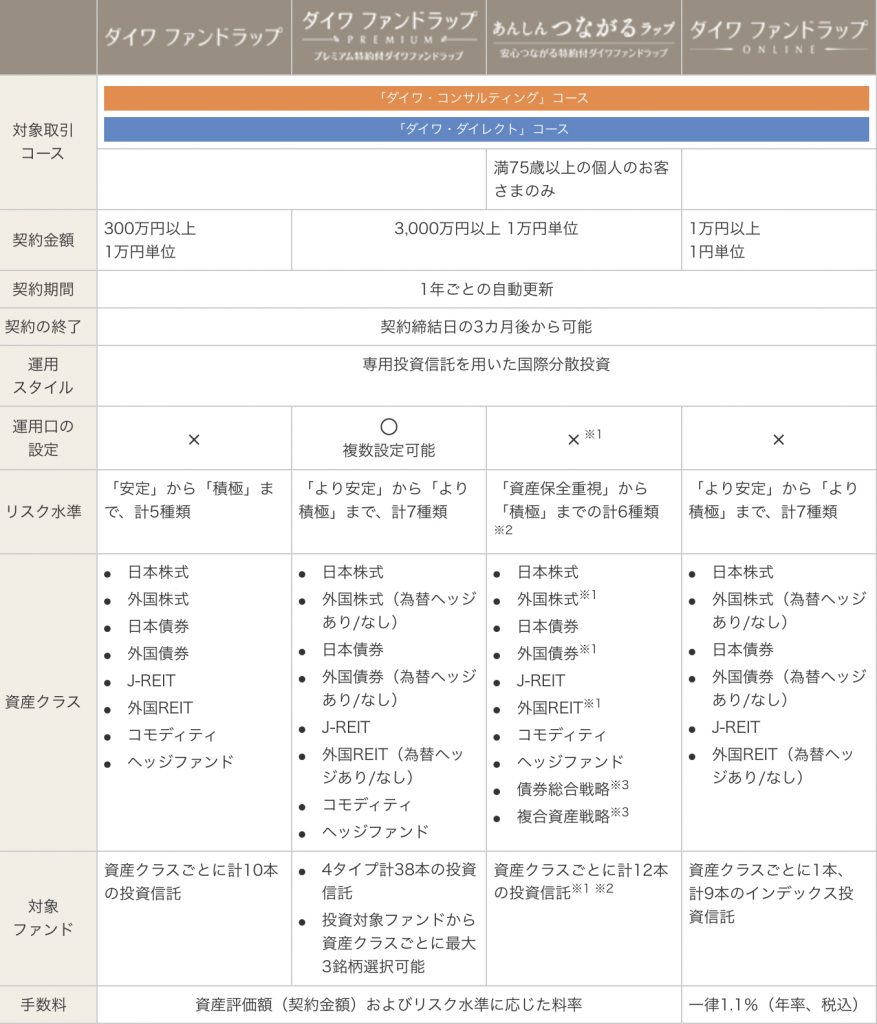Click the × in the ONLINE column

pyautogui.click(x=778, y=439)
